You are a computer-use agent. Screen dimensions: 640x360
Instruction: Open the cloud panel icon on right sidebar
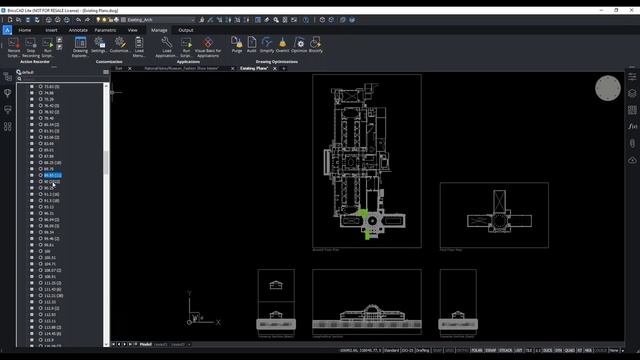632,160
